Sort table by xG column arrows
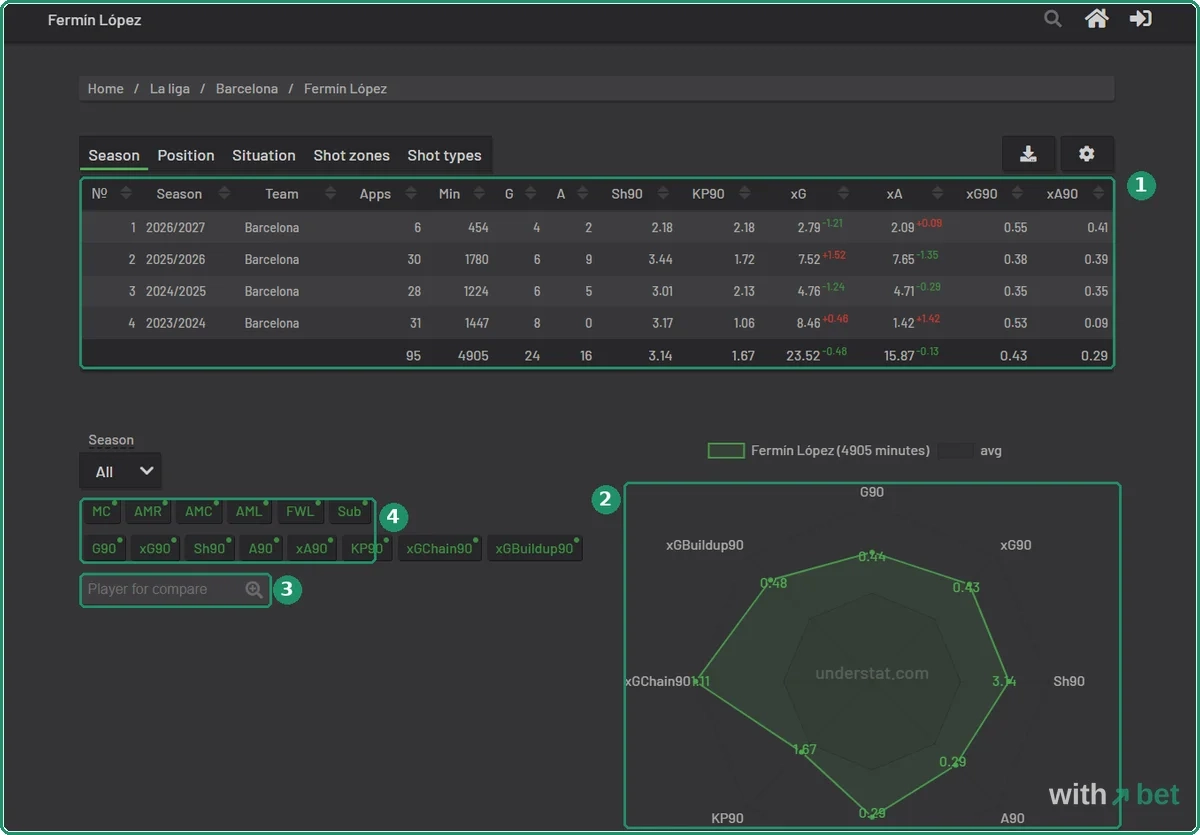The image size is (1200, 835). (844, 194)
